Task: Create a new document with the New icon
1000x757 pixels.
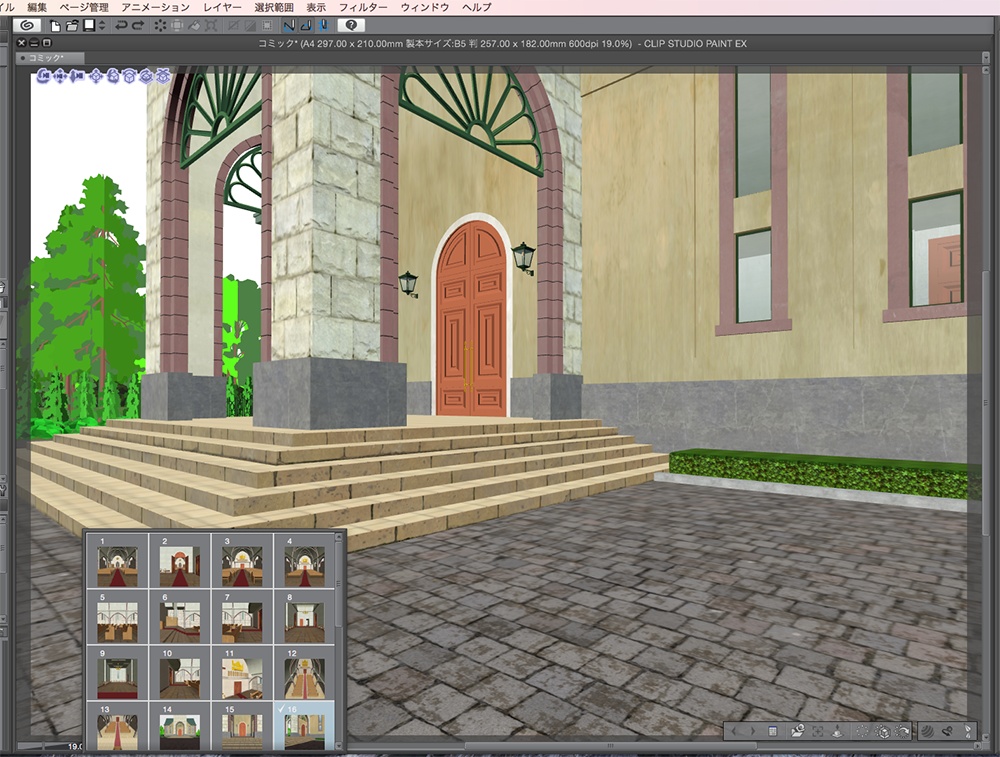Action: click(55, 26)
